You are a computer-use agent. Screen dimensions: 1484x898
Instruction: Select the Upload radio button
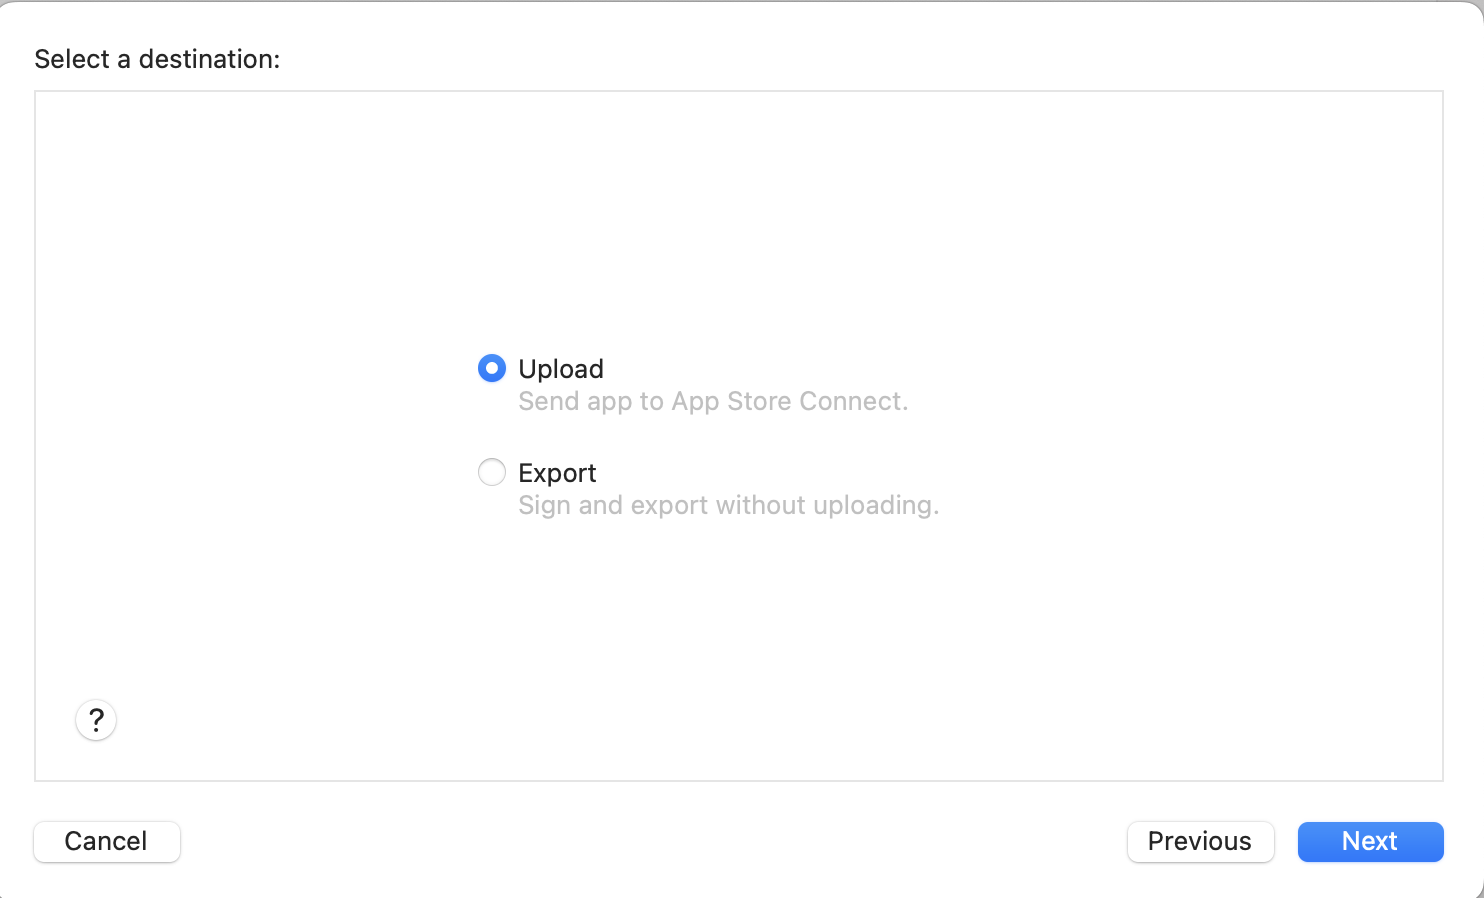point(492,369)
